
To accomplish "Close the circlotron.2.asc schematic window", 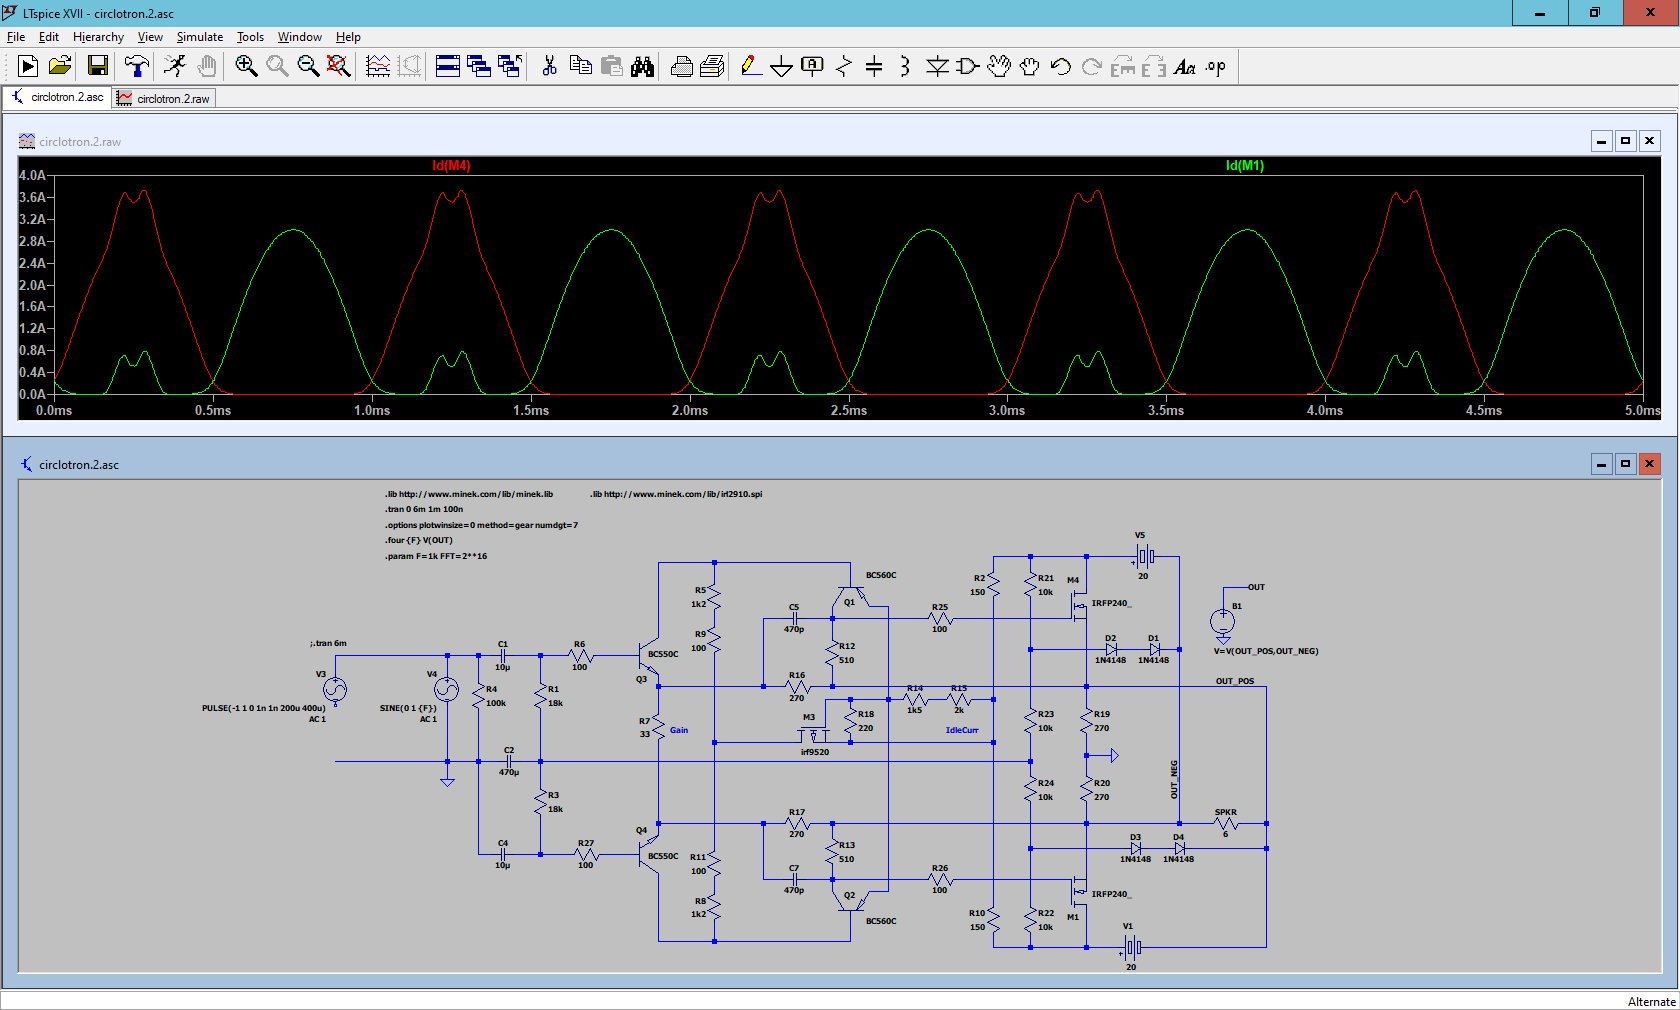I will (x=1649, y=464).
